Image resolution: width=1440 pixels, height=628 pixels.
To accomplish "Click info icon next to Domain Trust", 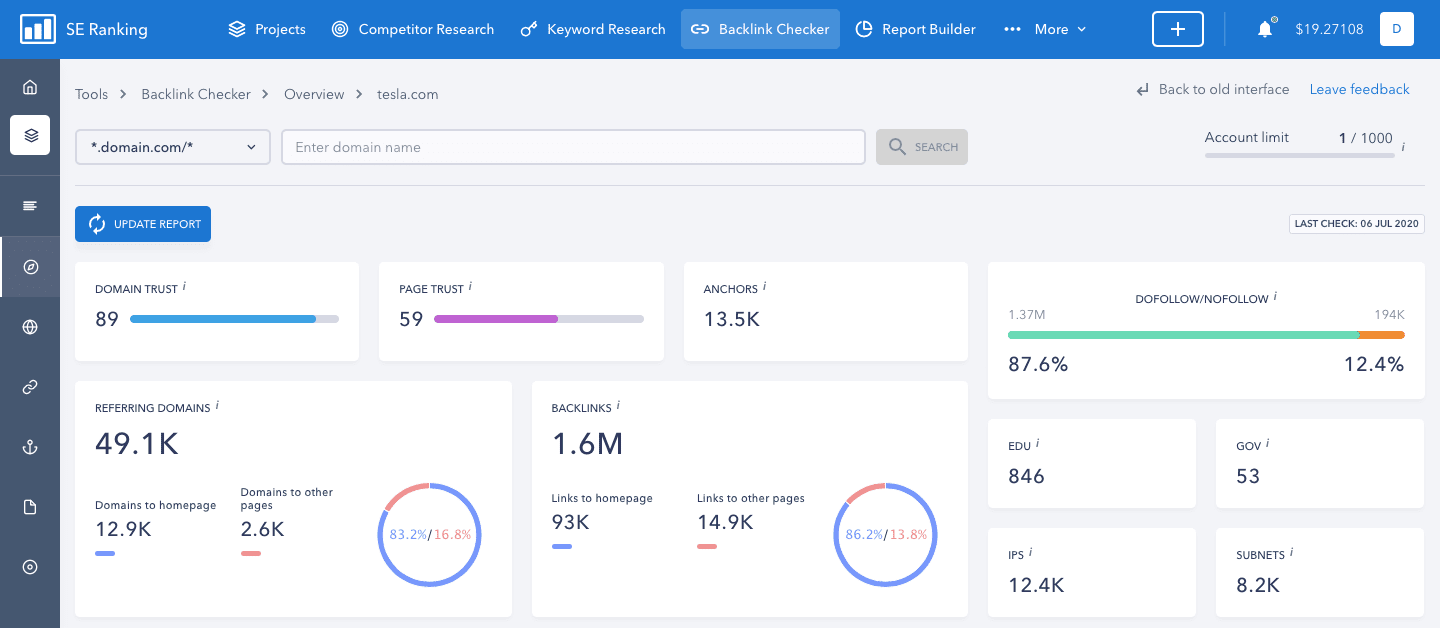I will (184, 287).
